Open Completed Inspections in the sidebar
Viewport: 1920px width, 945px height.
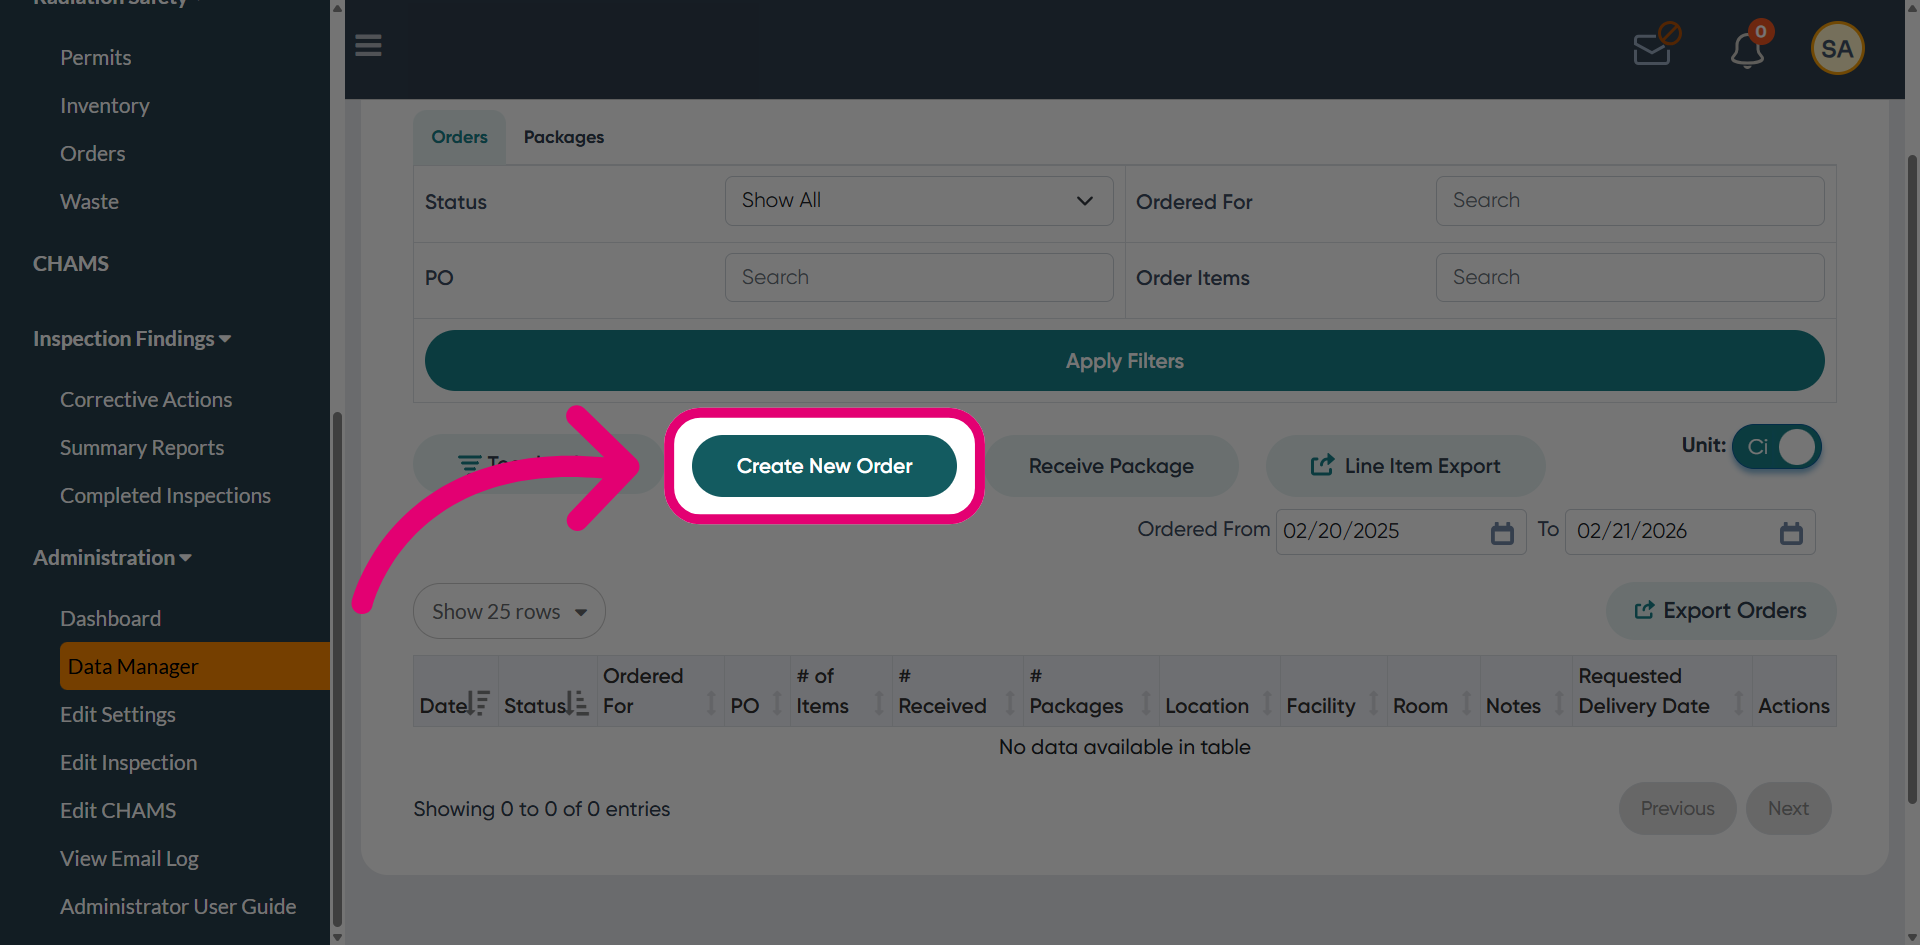coord(166,496)
